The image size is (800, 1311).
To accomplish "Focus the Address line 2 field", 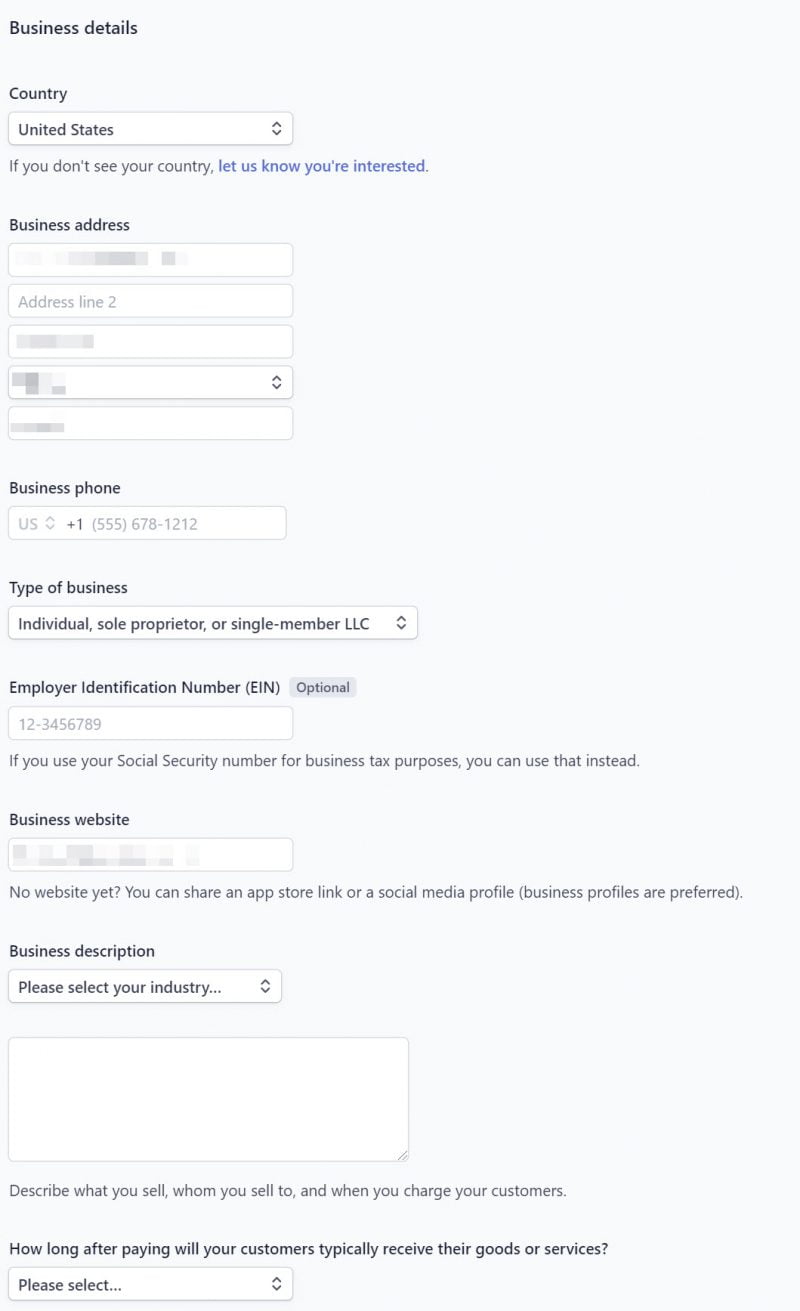I will point(150,301).
